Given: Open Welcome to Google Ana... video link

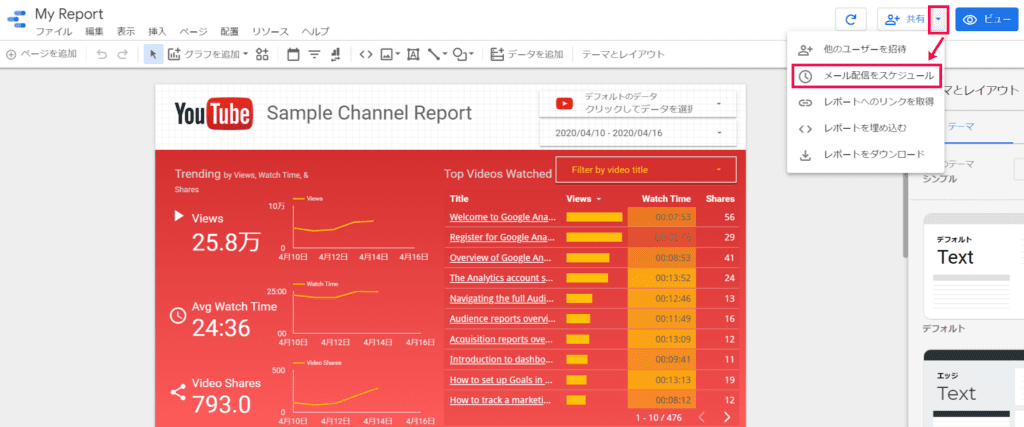Looking at the screenshot, I should (x=502, y=217).
